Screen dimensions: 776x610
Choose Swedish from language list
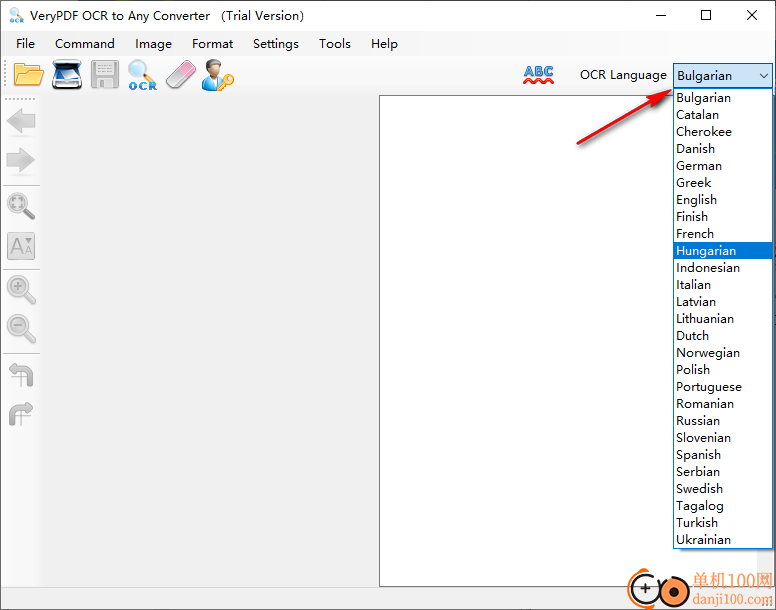(723, 488)
